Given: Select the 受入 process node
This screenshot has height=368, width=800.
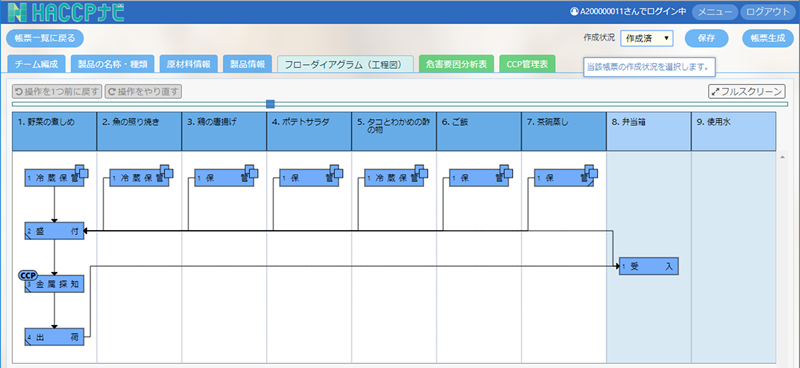Looking at the screenshot, I should pos(648,266).
